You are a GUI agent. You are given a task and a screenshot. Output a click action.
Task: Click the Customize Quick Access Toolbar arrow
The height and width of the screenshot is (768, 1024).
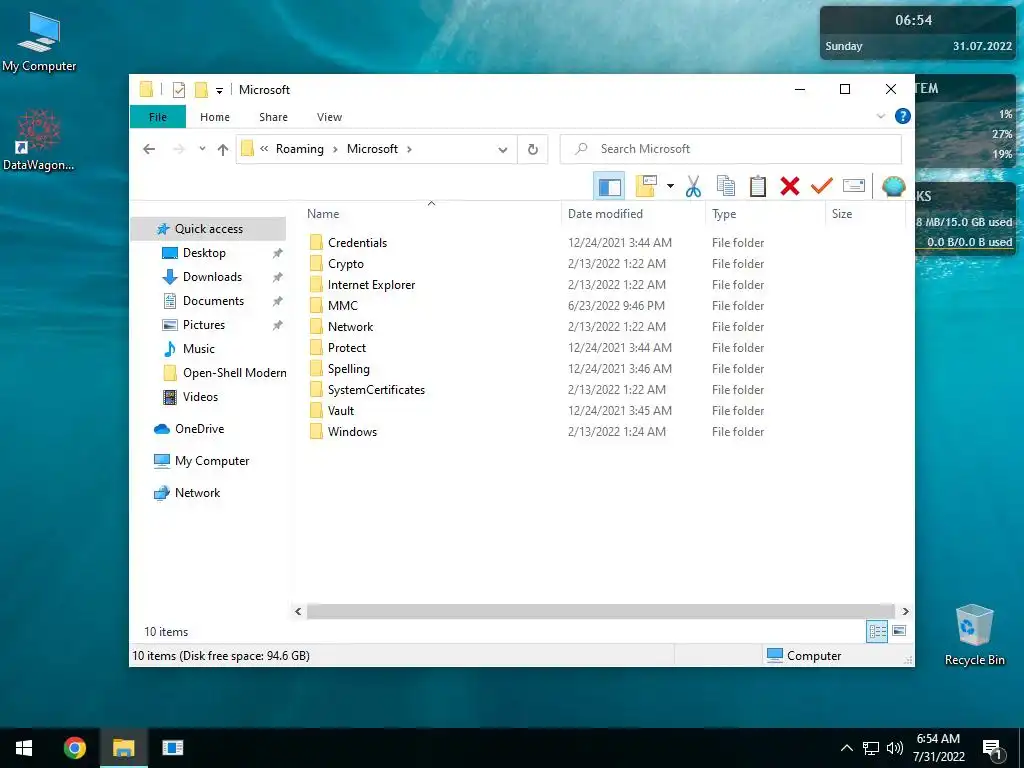[219, 90]
